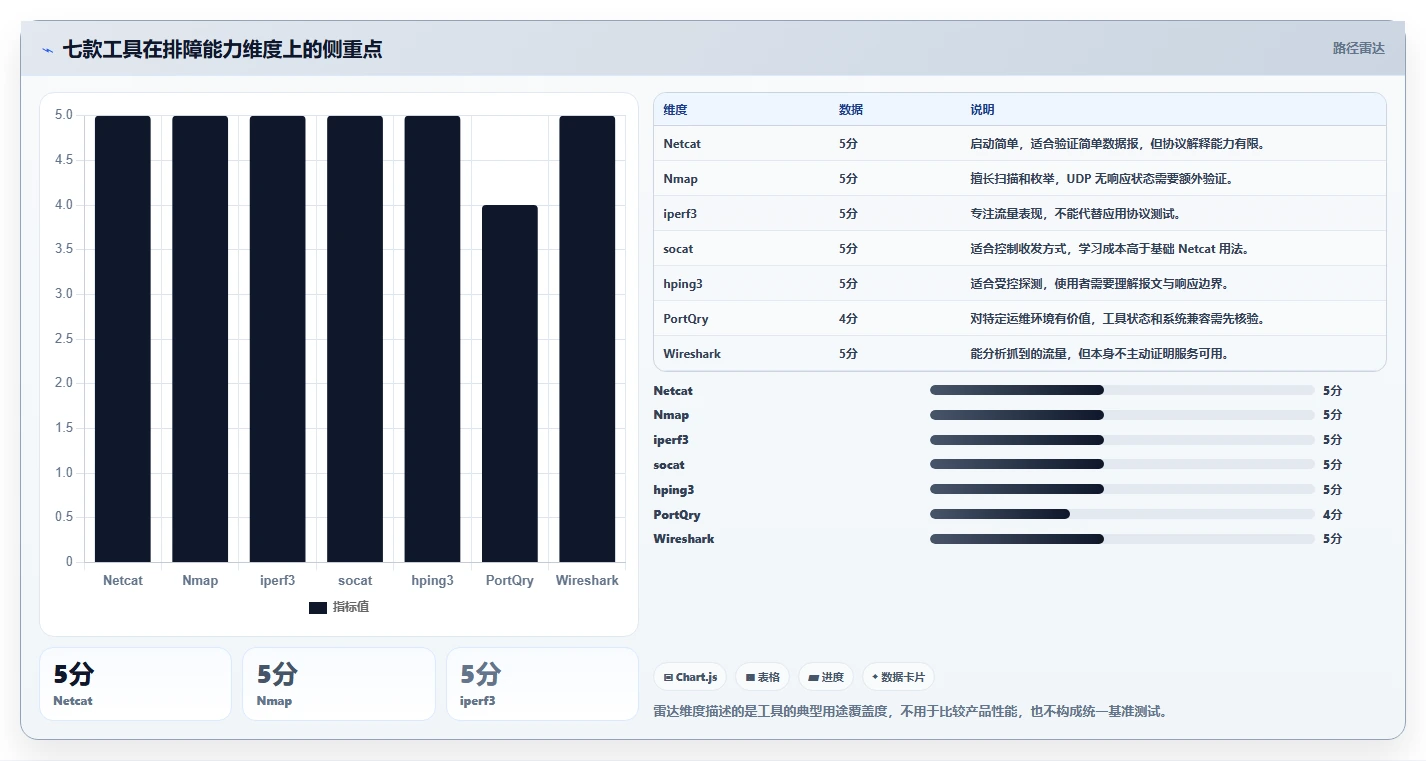Click the socat progress bar
Screen dimensions: 1426x761
pos(1122,464)
